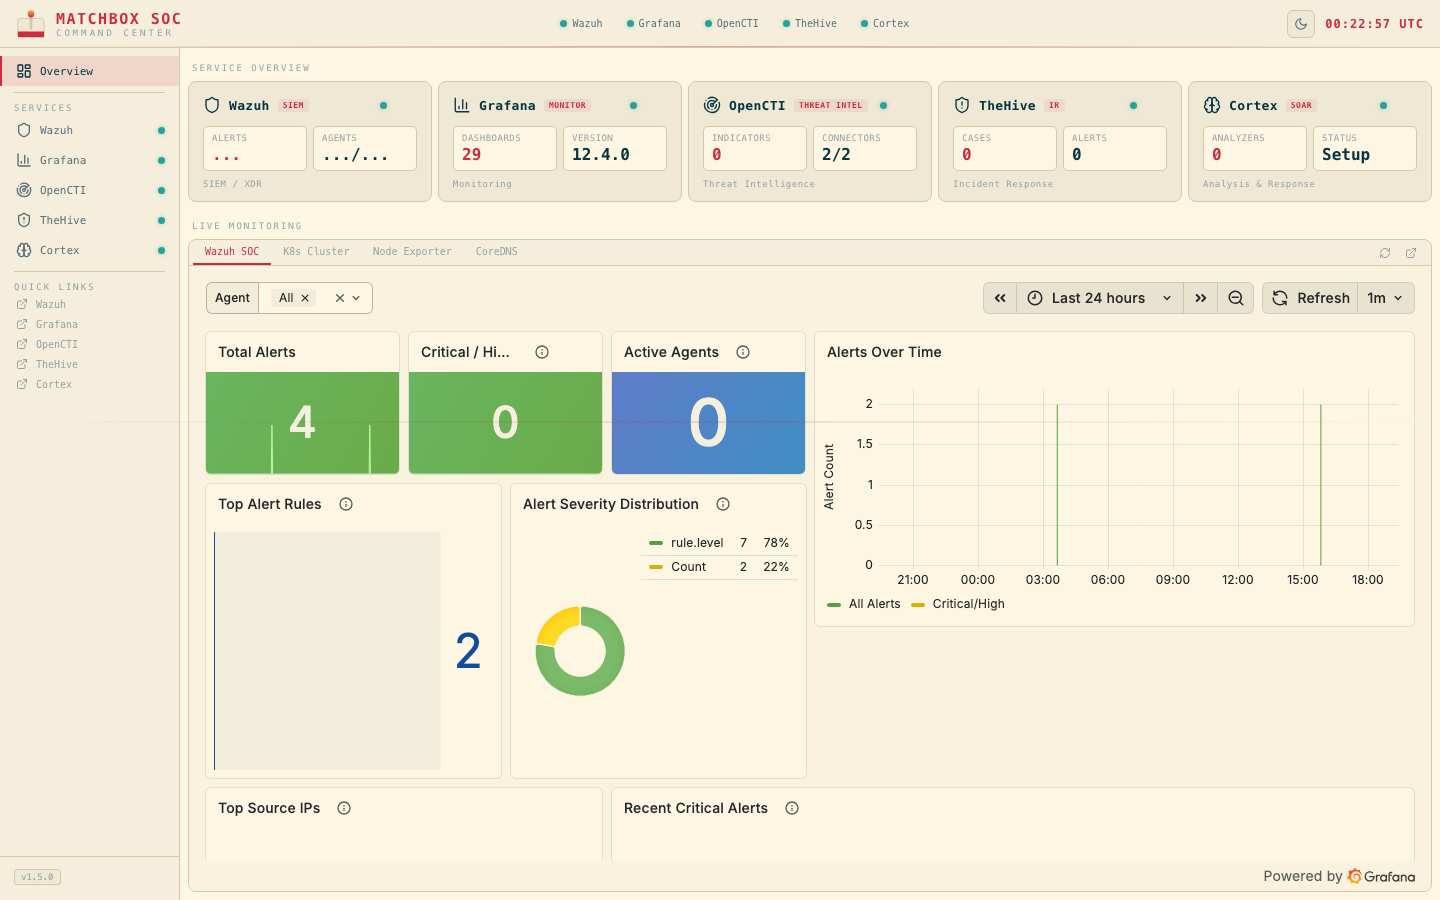Toggle dark mode with the moon button
The image size is (1440, 900).
1301,24
